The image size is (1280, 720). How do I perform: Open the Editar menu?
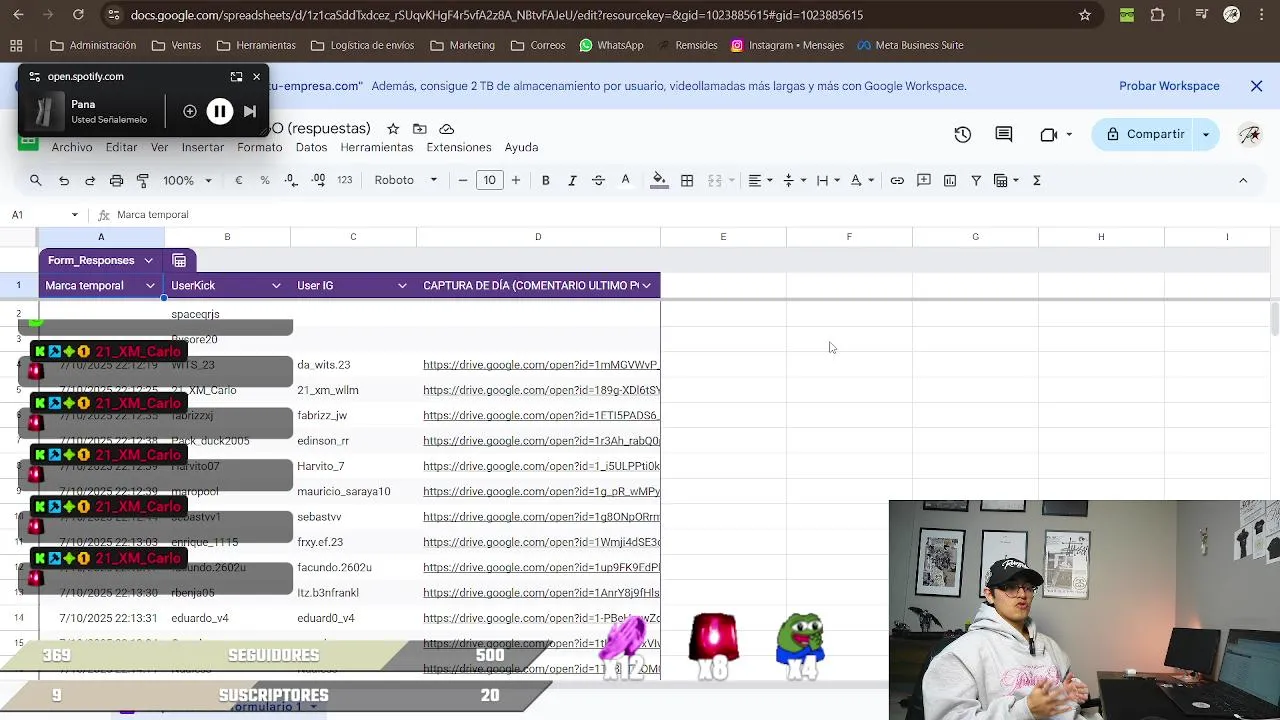click(121, 147)
